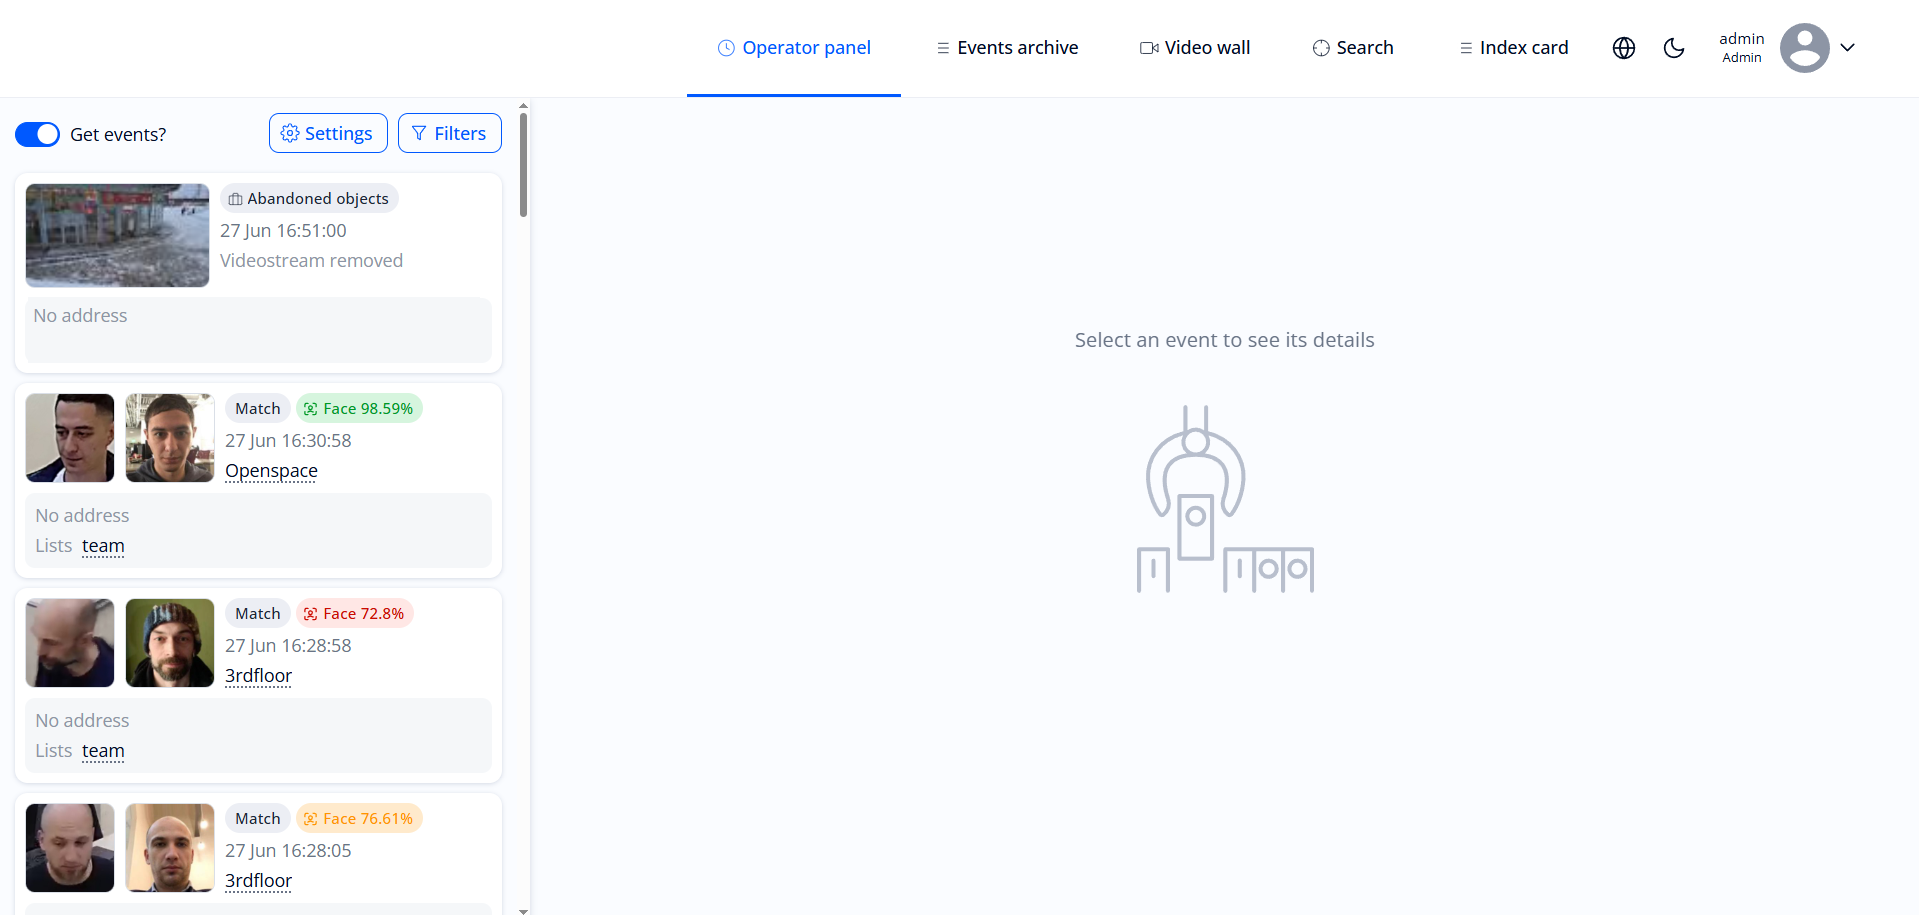The height and width of the screenshot is (915, 1919).
Task: Expand the admin account dropdown chevron
Action: (1848, 47)
